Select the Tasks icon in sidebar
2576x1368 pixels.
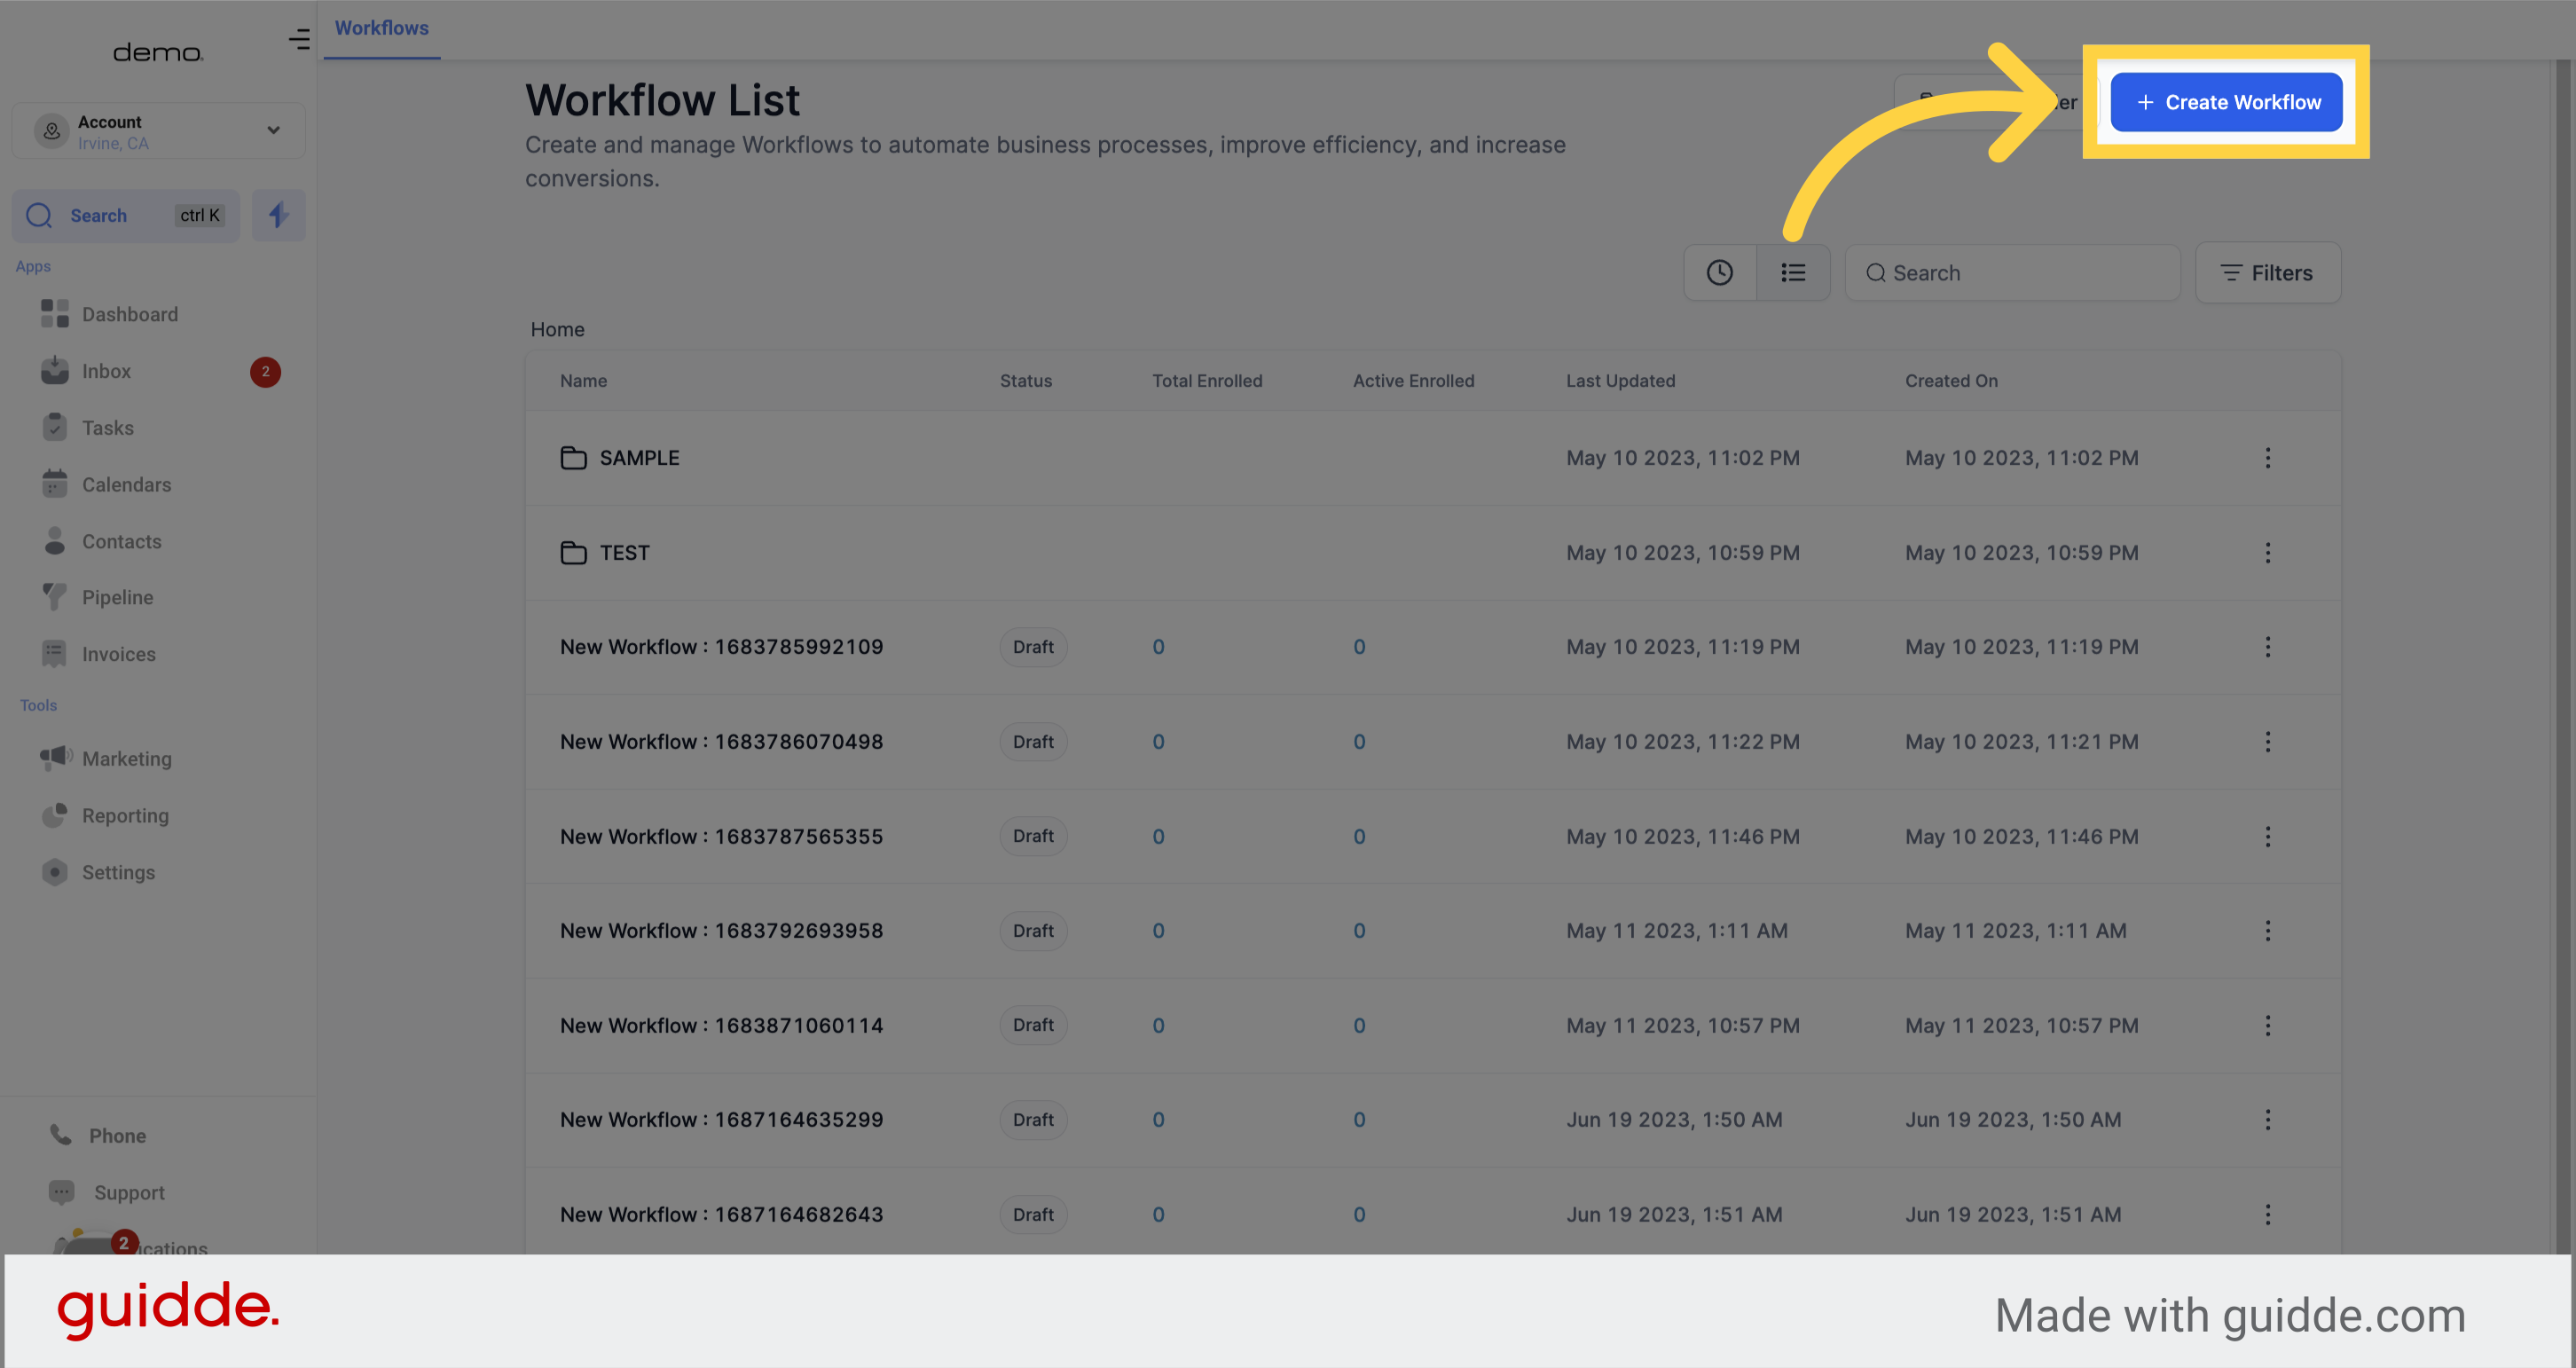[x=55, y=427]
